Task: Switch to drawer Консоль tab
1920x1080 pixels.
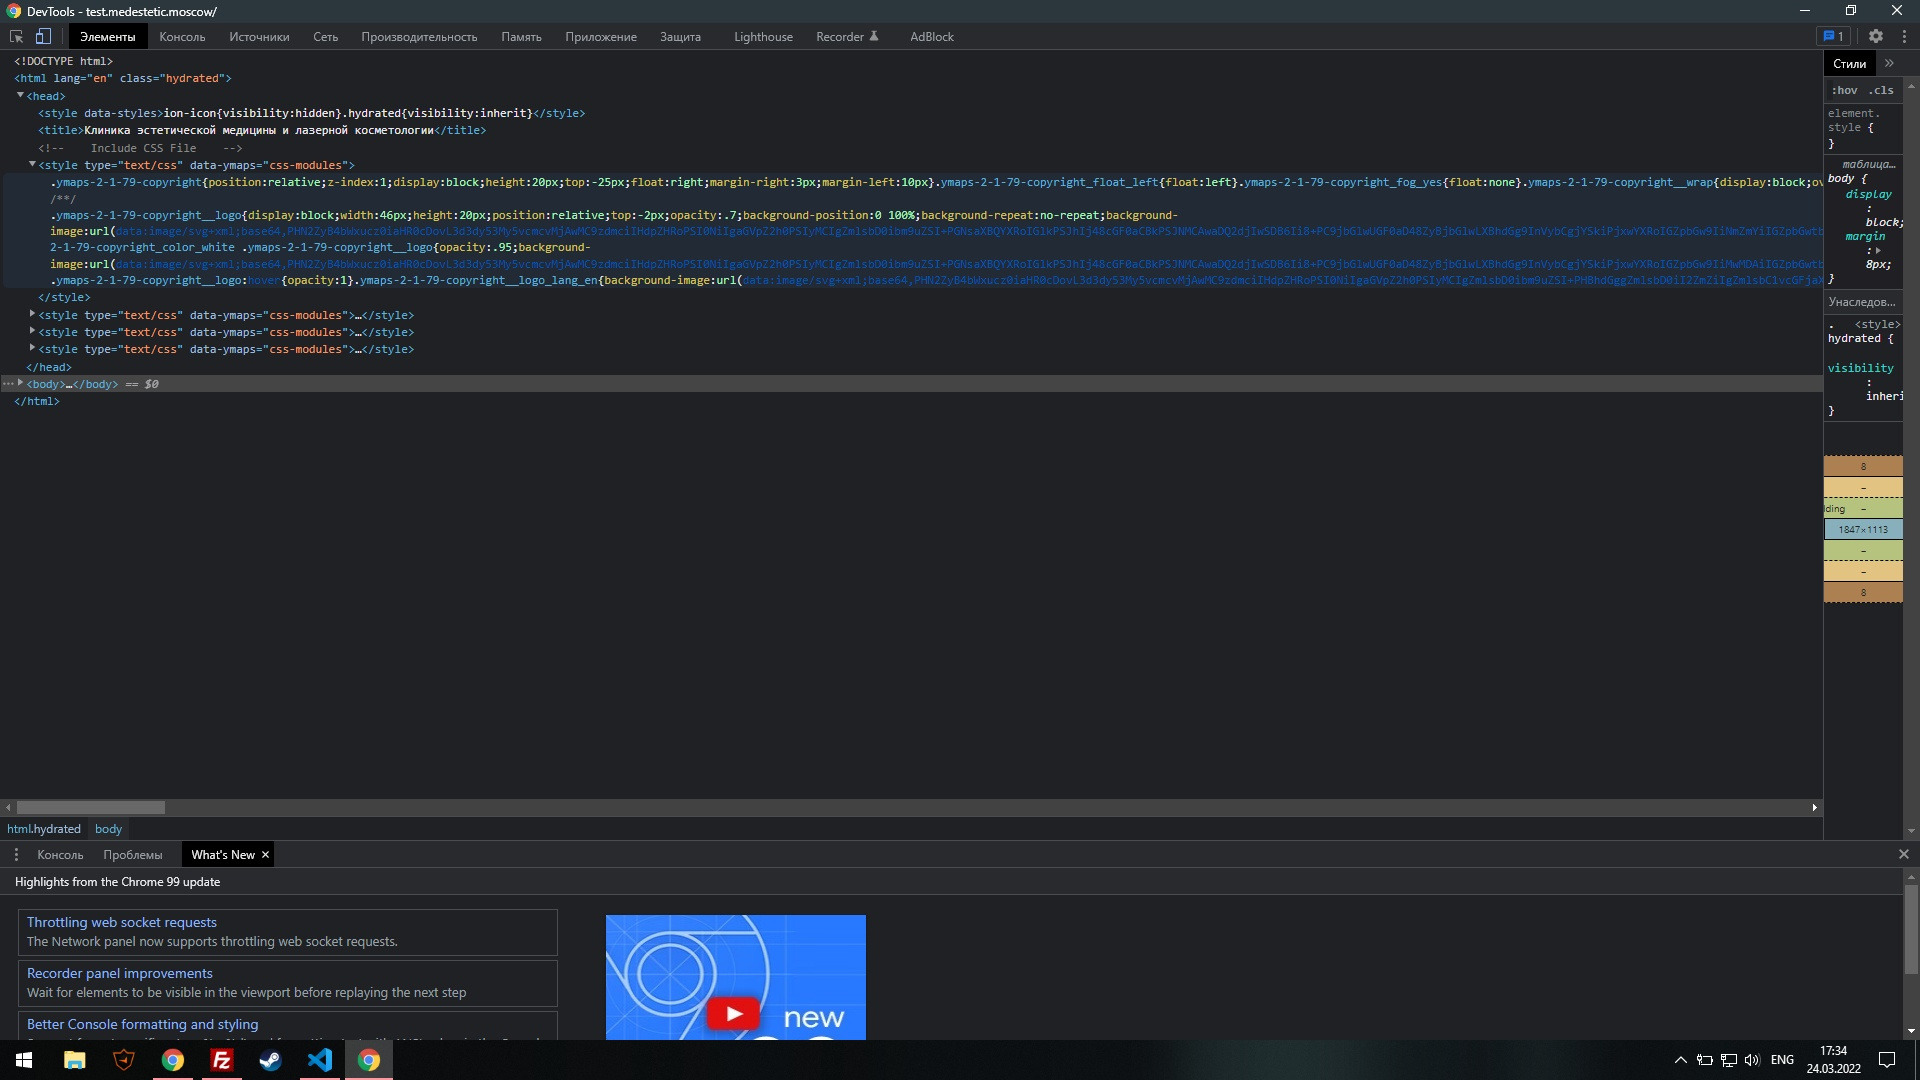Action: coord(60,855)
